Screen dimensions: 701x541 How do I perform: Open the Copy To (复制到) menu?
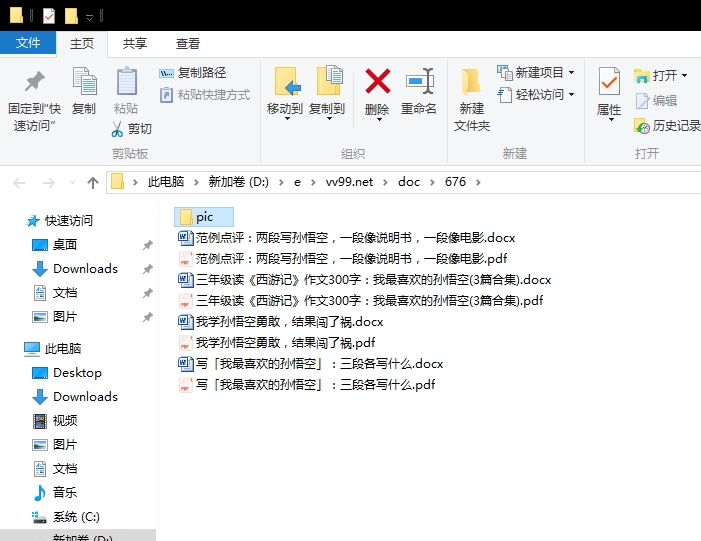click(x=327, y=93)
